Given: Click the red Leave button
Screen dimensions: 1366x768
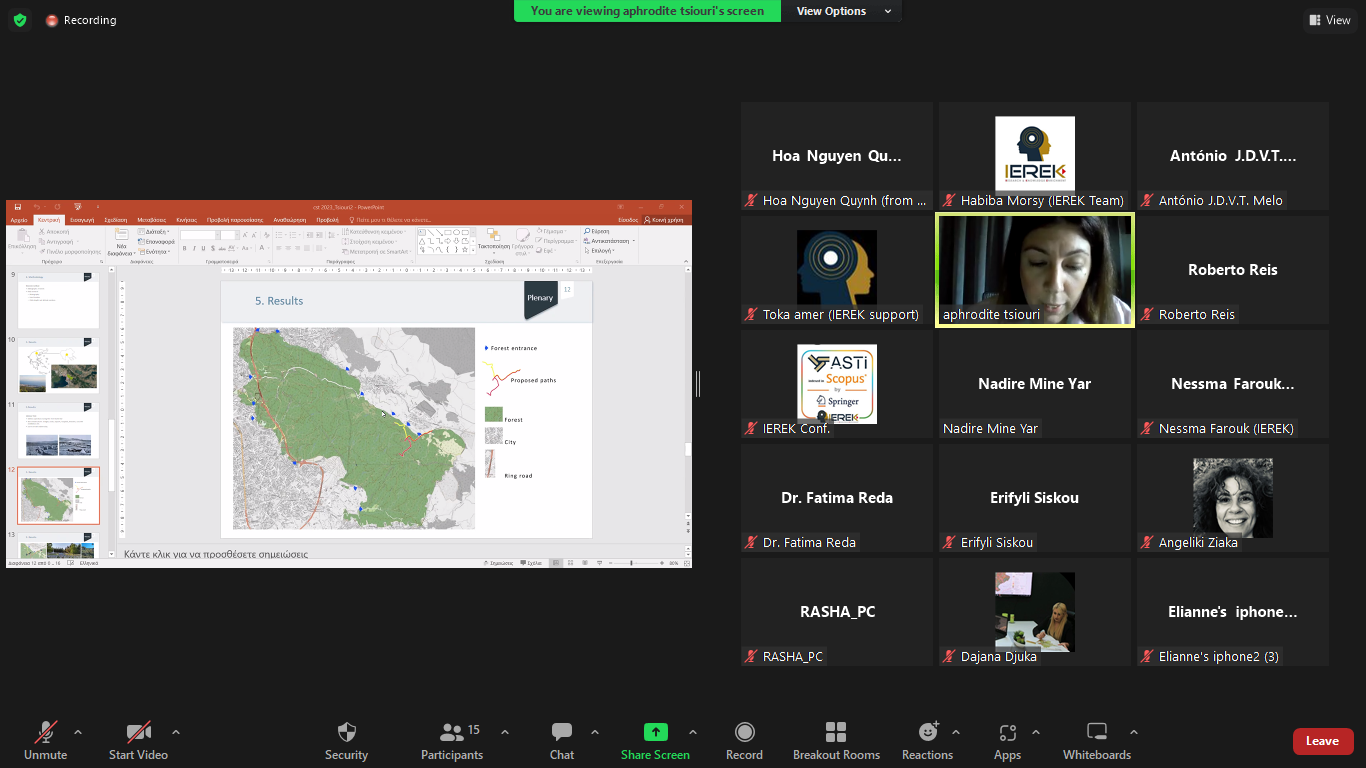Looking at the screenshot, I should 1322,741.
